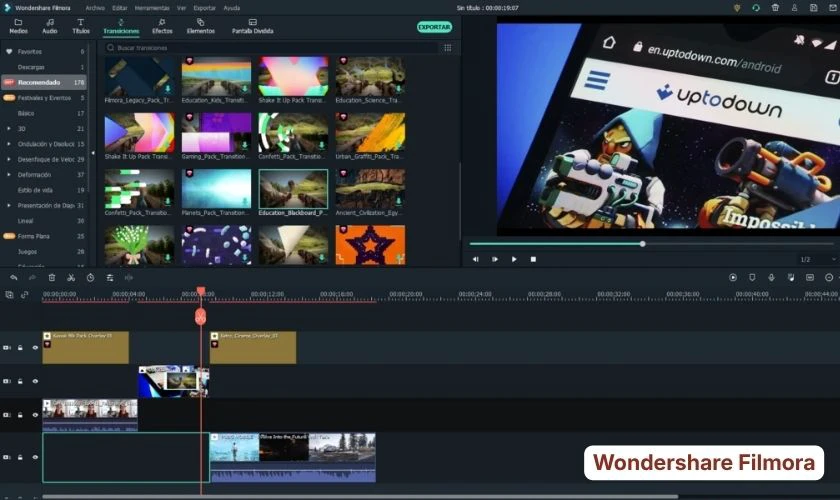
Task: Zoom out the timeline with minus icon
Action: click(x=829, y=277)
